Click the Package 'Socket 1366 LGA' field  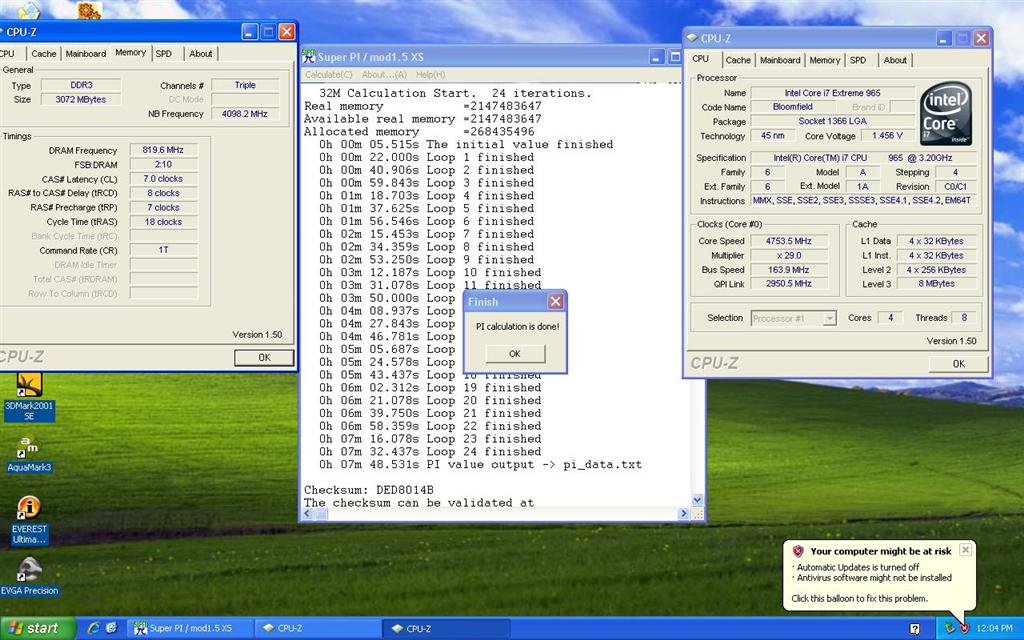pyautogui.click(x=832, y=121)
